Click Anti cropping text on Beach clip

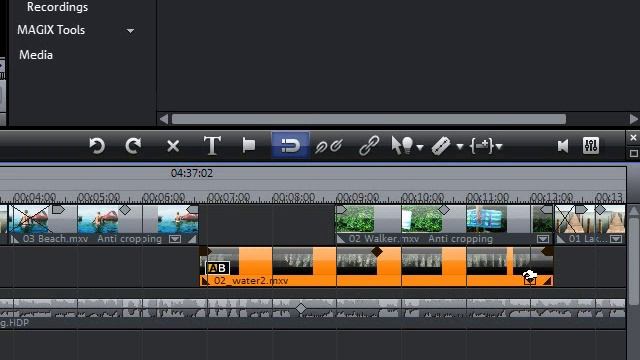(x=129, y=239)
